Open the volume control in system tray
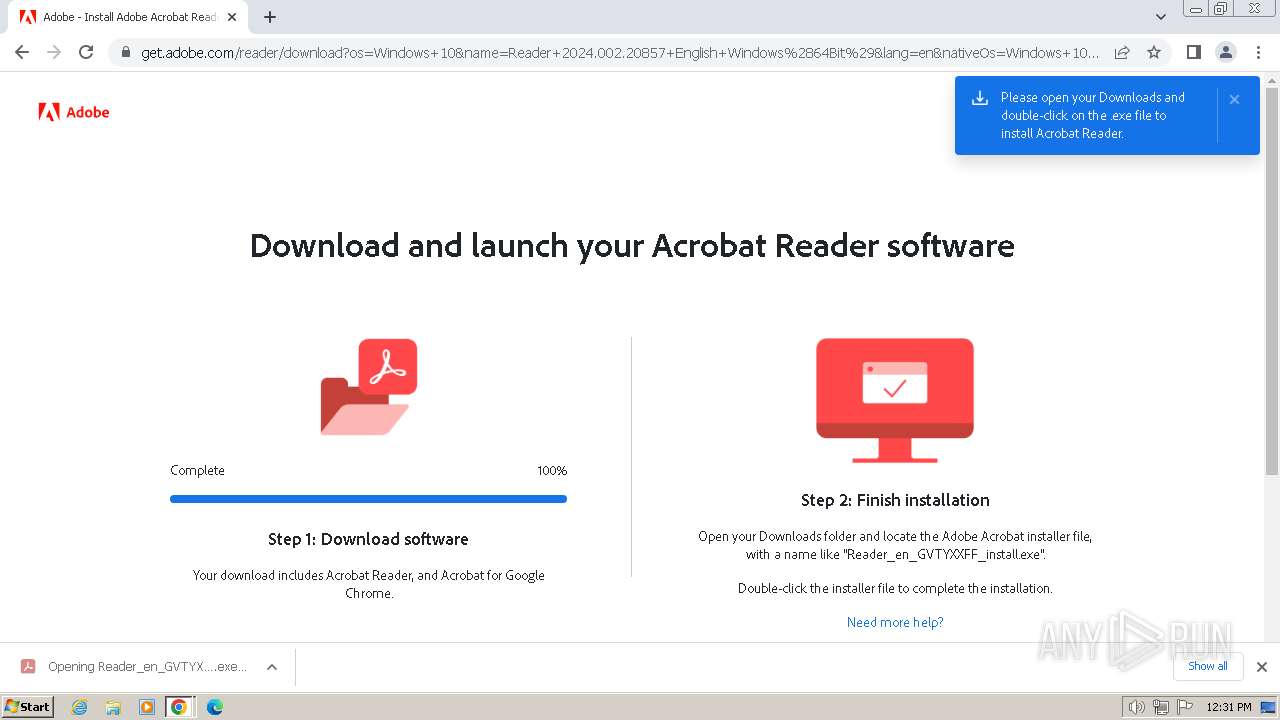The height and width of the screenshot is (720, 1280). [x=1136, y=707]
